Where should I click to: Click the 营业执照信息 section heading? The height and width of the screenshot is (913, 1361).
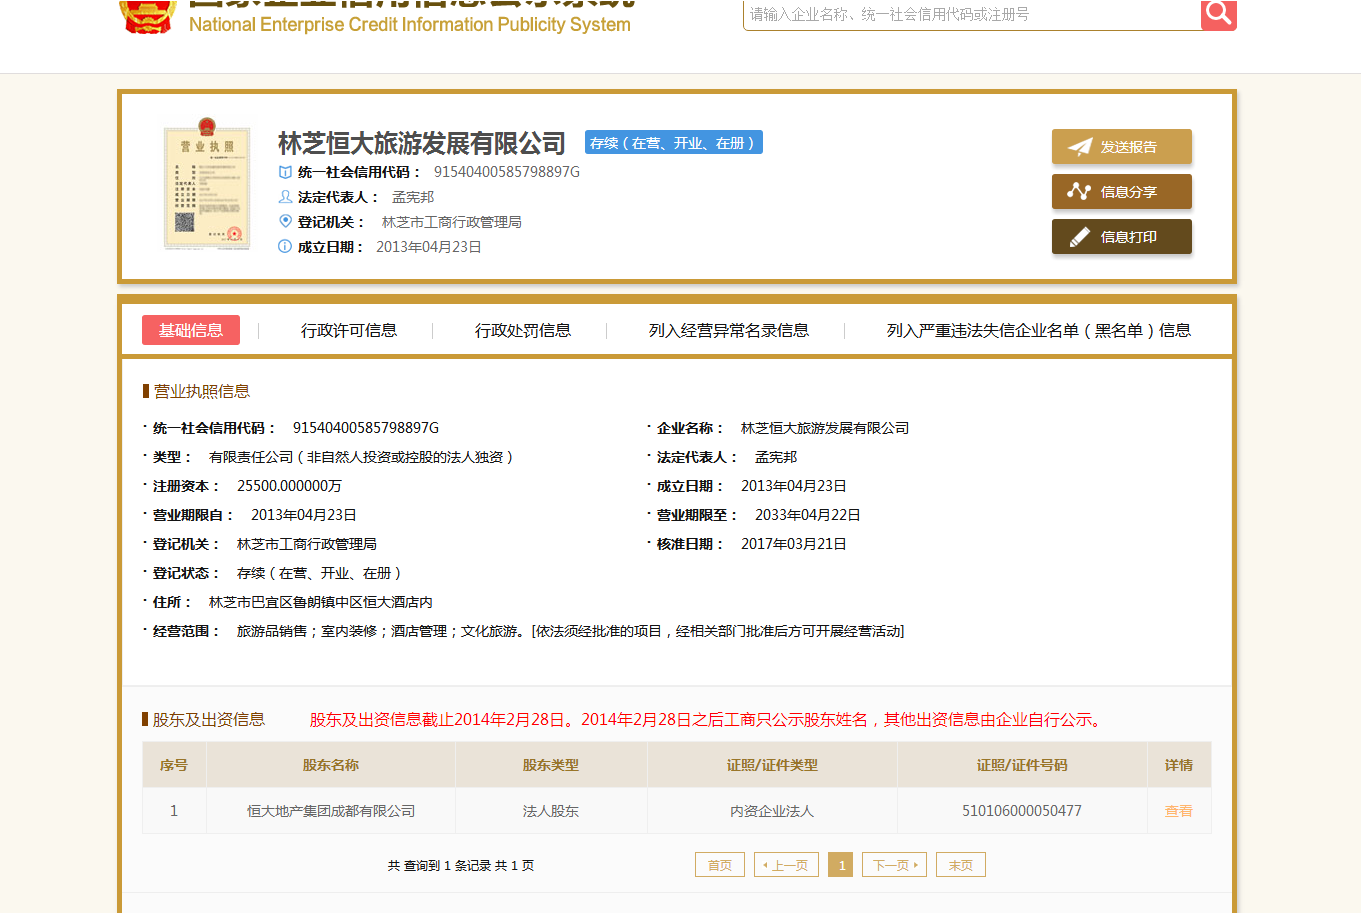pyautogui.click(x=202, y=391)
